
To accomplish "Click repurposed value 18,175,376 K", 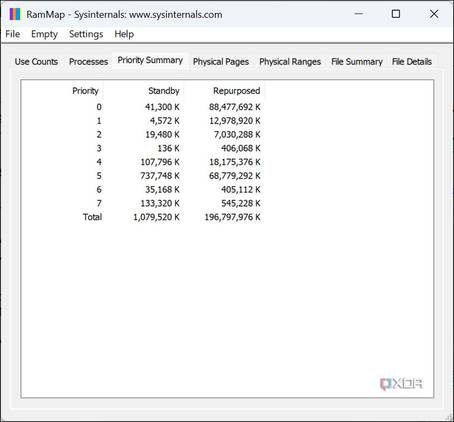I will 235,162.
